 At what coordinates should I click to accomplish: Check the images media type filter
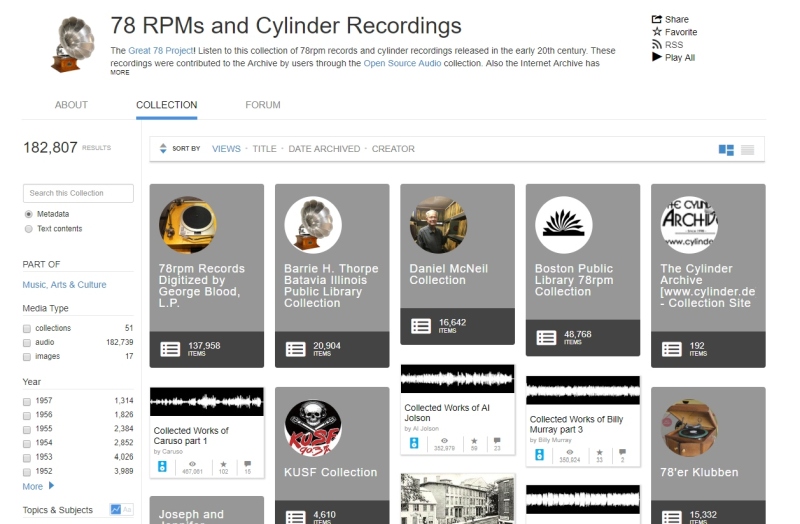(27, 357)
